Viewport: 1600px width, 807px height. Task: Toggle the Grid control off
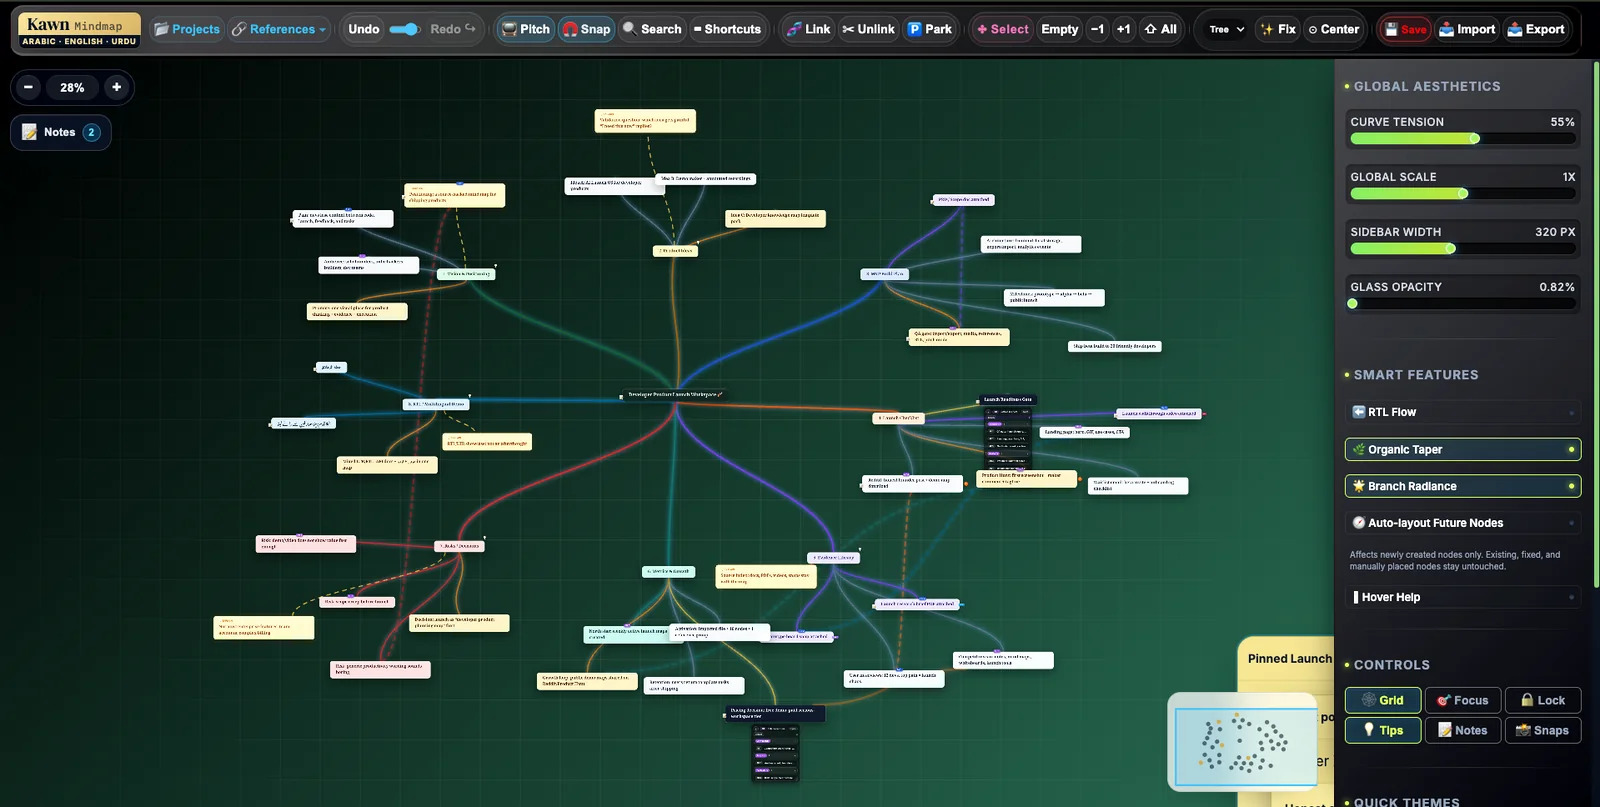[x=1383, y=700]
